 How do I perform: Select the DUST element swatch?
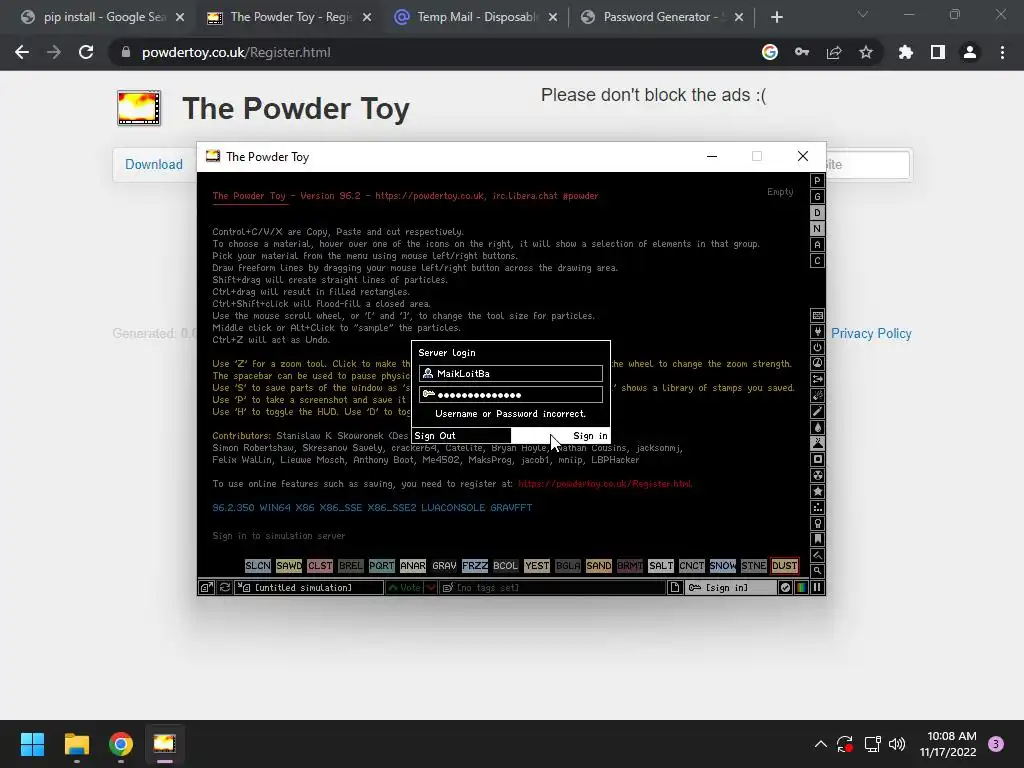point(784,566)
